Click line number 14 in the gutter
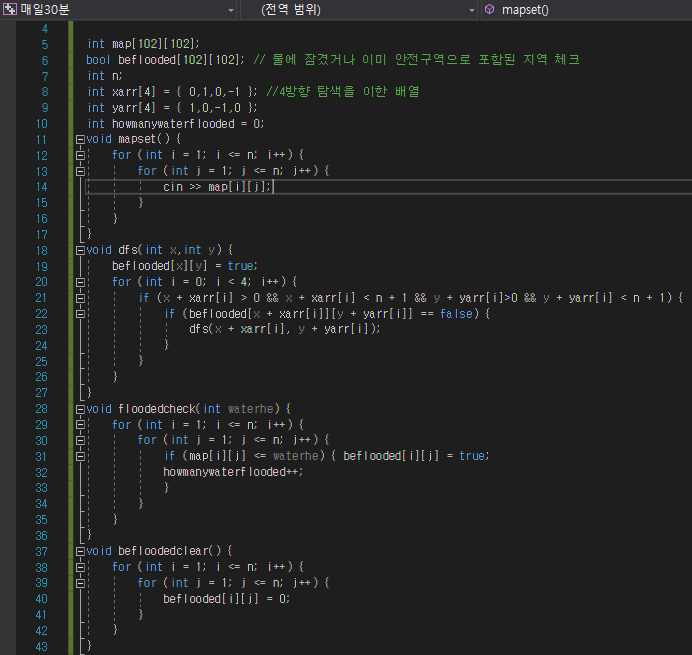This screenshot has width=692, height=655. 41,187
